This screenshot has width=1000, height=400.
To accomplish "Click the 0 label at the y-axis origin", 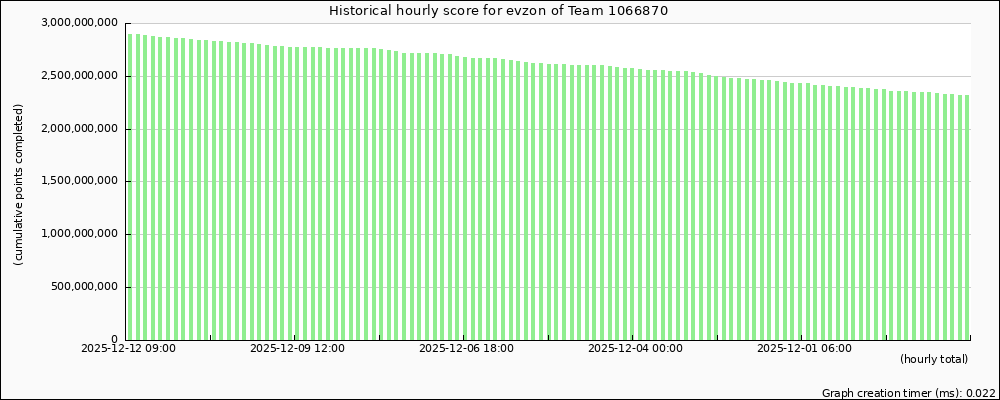I will point(115,340).
